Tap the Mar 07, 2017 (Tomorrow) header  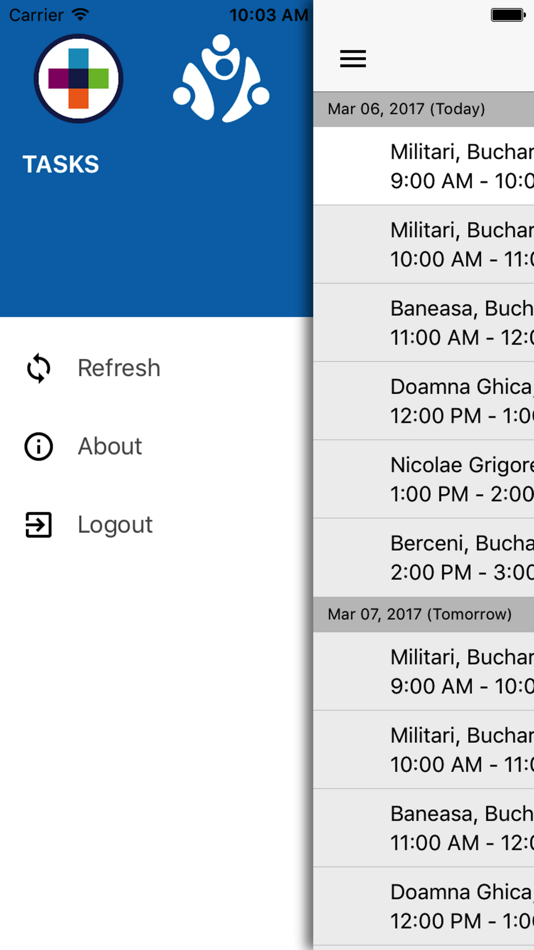coord(424,614)
